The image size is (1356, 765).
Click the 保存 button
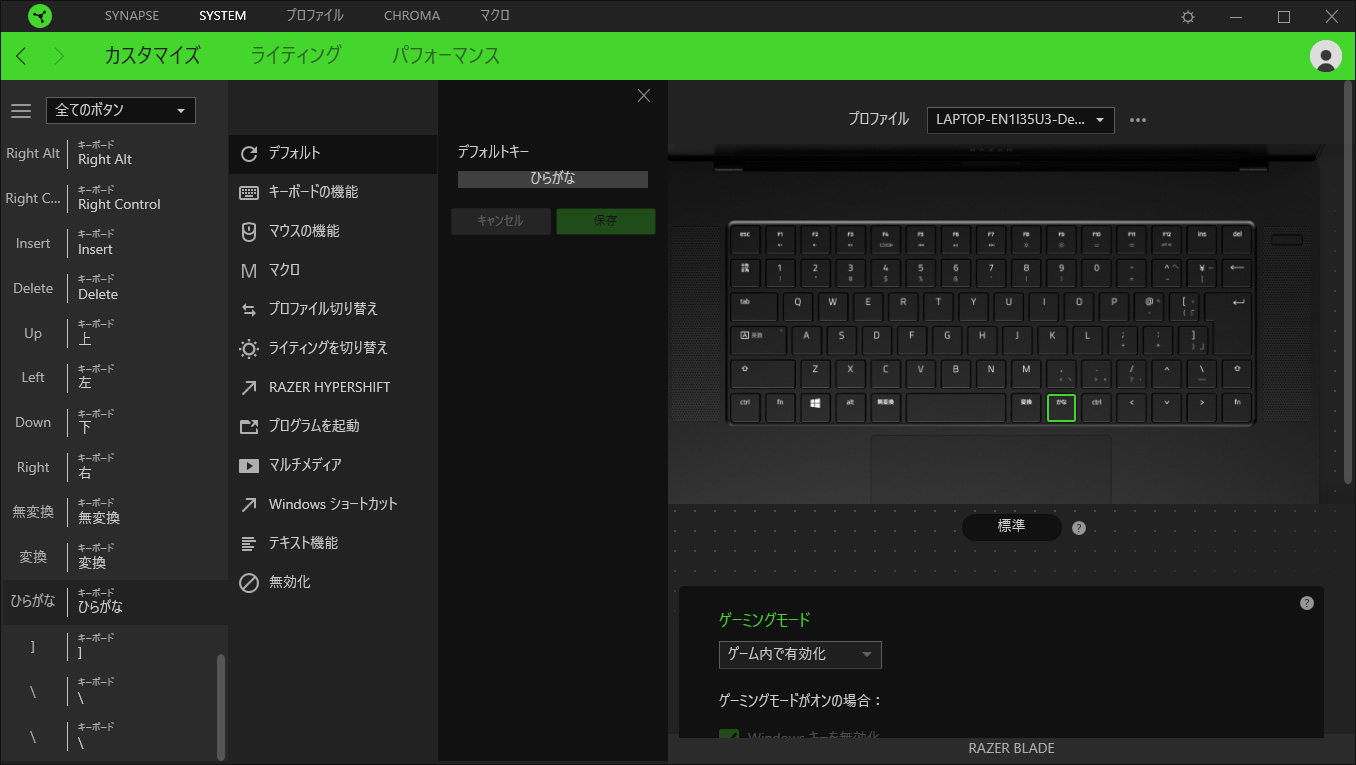click(x=606, y=221)
